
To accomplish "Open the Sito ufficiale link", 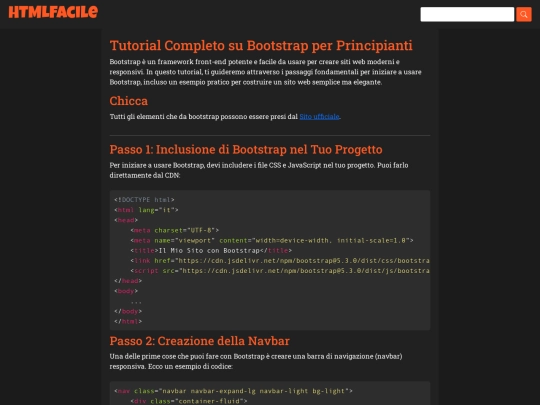I will click(x=319, y=117).
